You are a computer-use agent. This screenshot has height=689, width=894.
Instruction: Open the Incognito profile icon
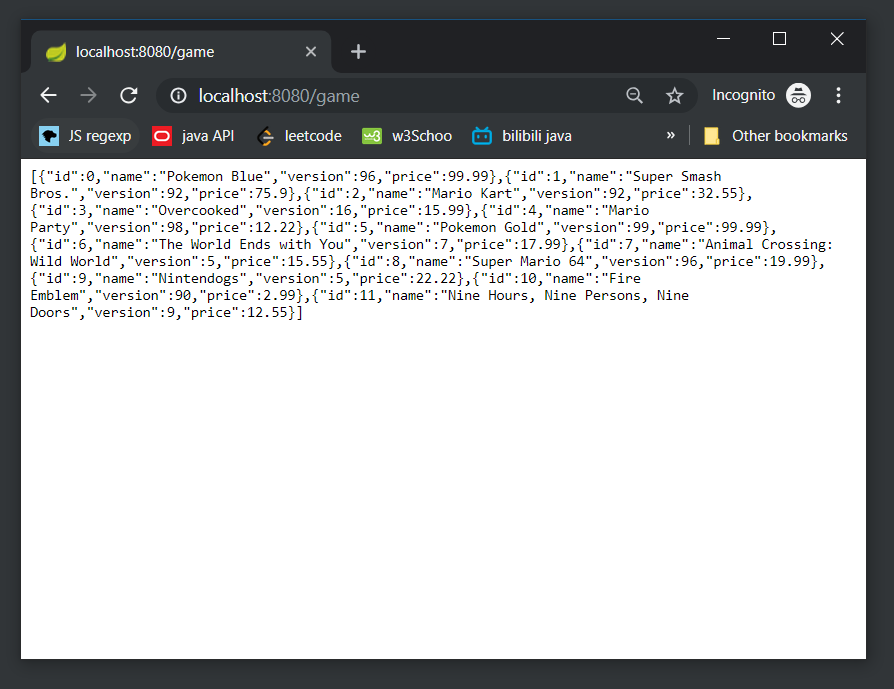tap(798, 95)
